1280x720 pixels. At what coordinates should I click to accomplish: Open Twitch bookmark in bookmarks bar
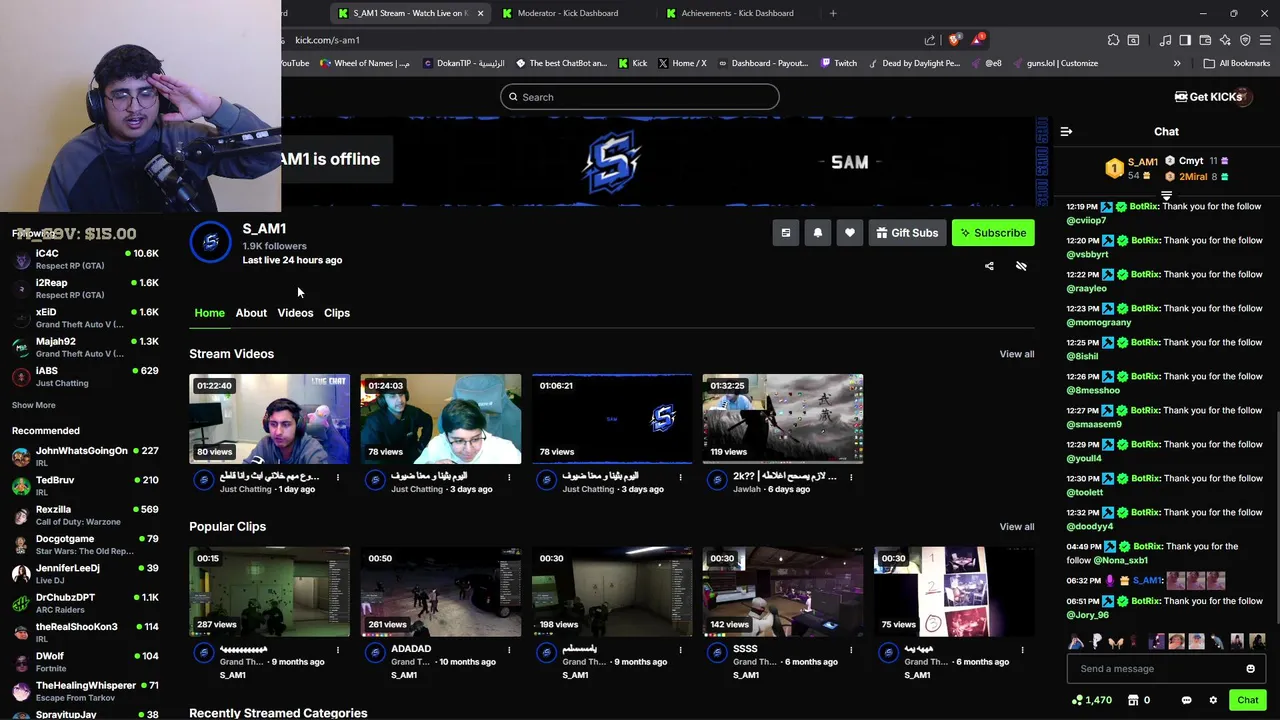pos(838,63)
